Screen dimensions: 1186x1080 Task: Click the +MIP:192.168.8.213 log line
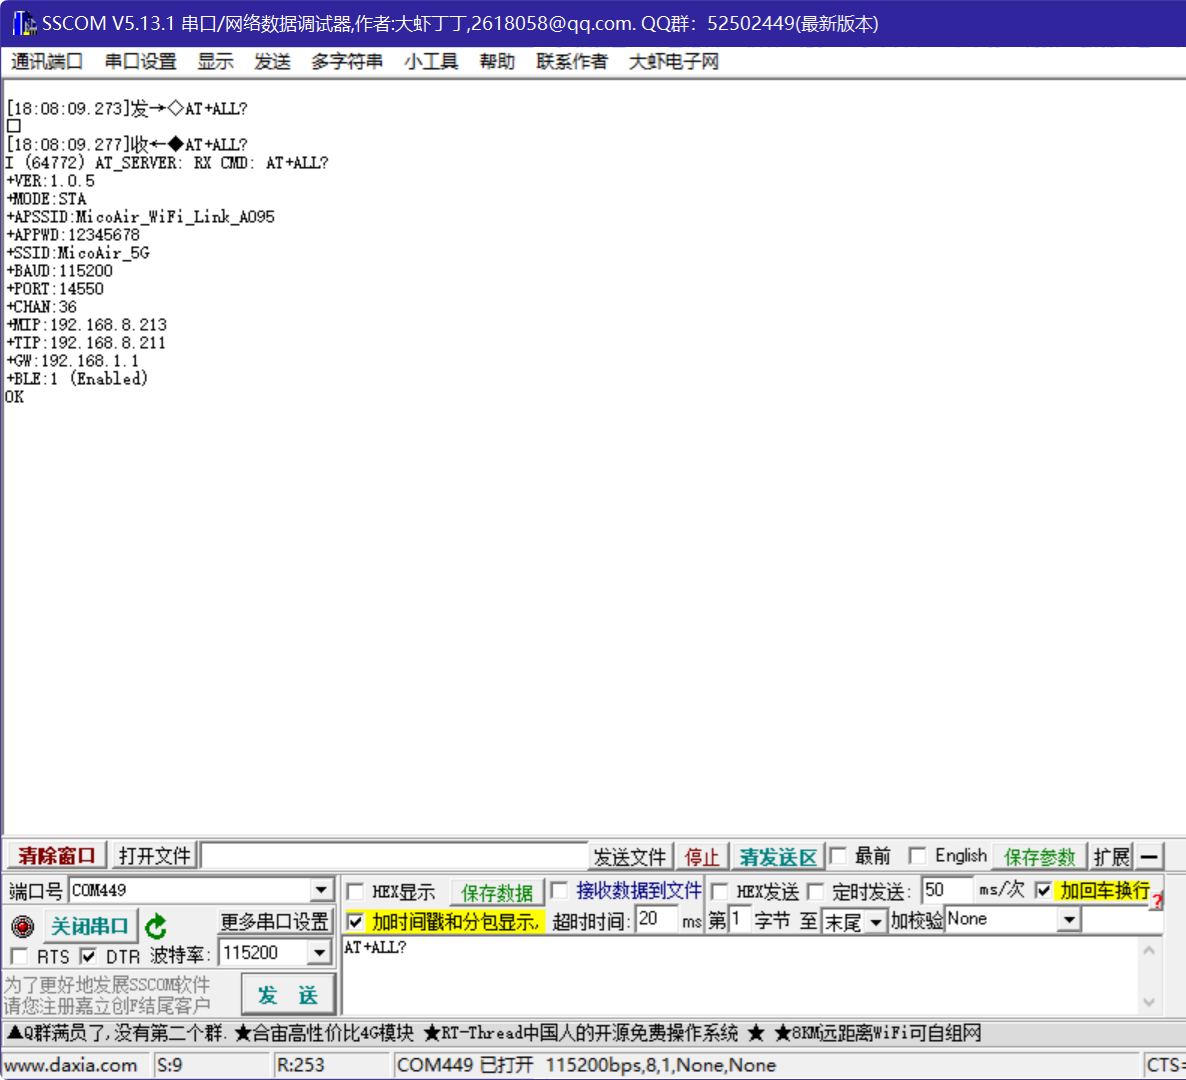click(x=86, y=324)
